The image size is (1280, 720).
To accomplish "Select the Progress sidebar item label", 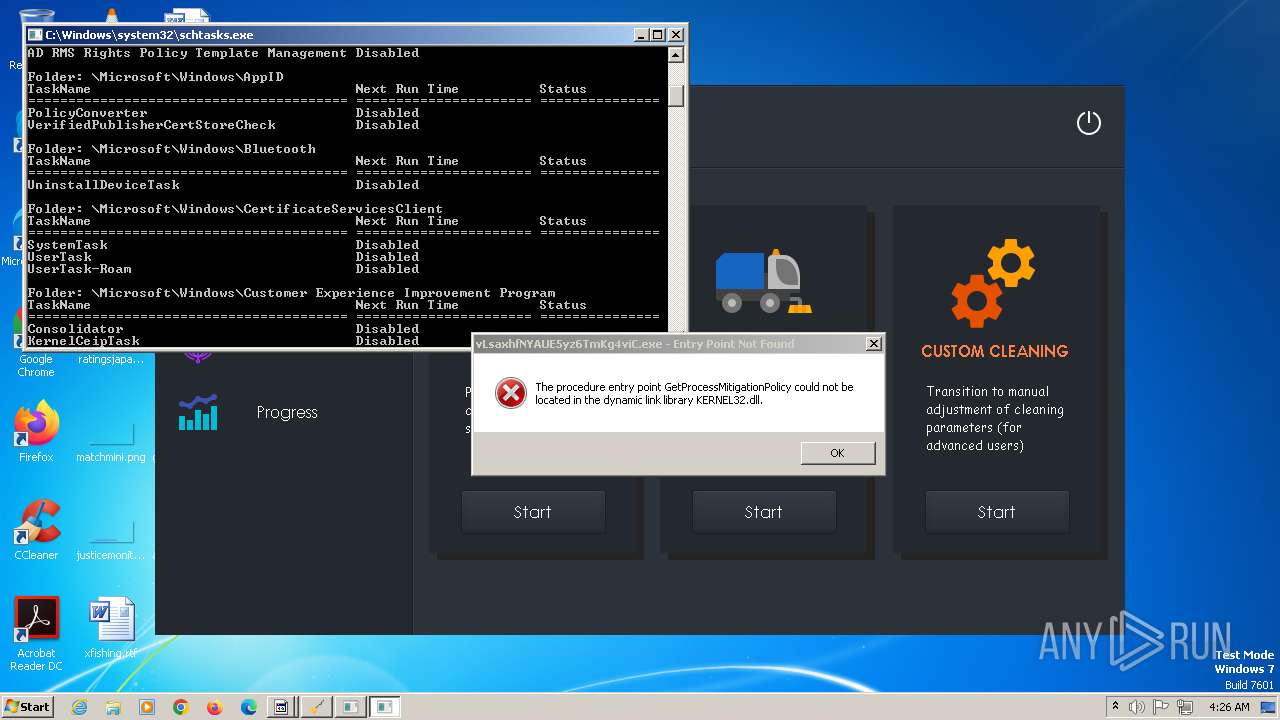I will click(x=287, y=412).
